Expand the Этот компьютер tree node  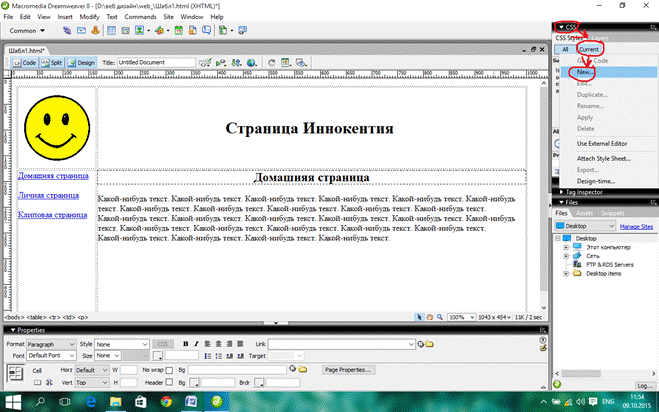point(566,247)
